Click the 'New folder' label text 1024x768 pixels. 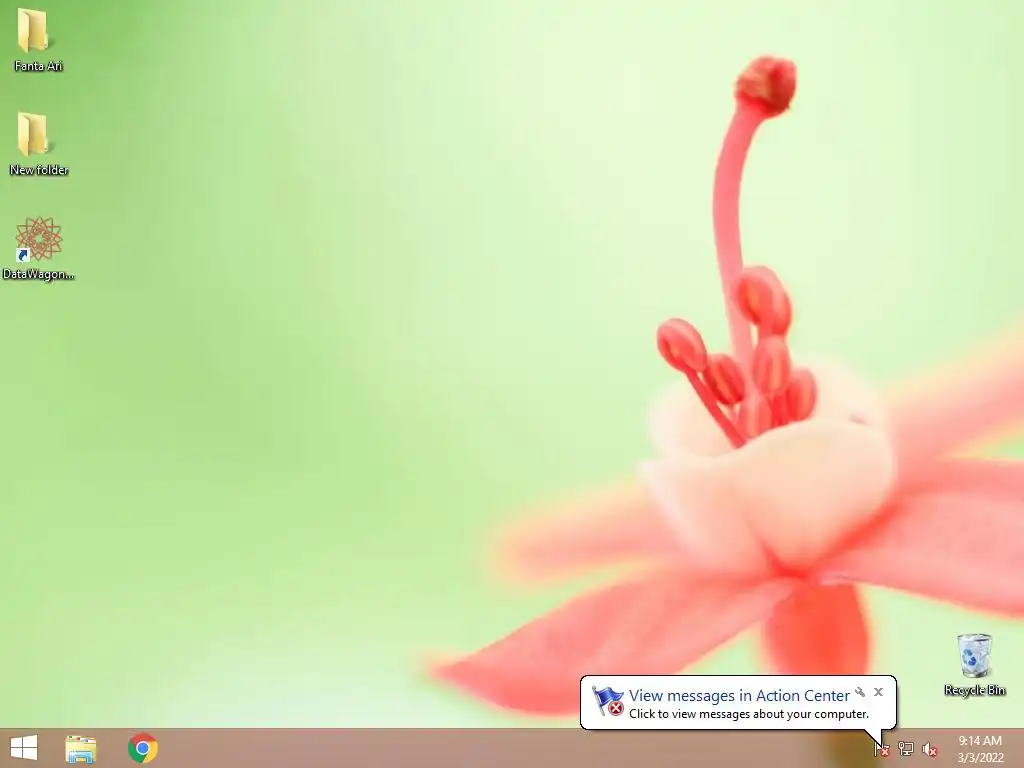click(39, 170)
